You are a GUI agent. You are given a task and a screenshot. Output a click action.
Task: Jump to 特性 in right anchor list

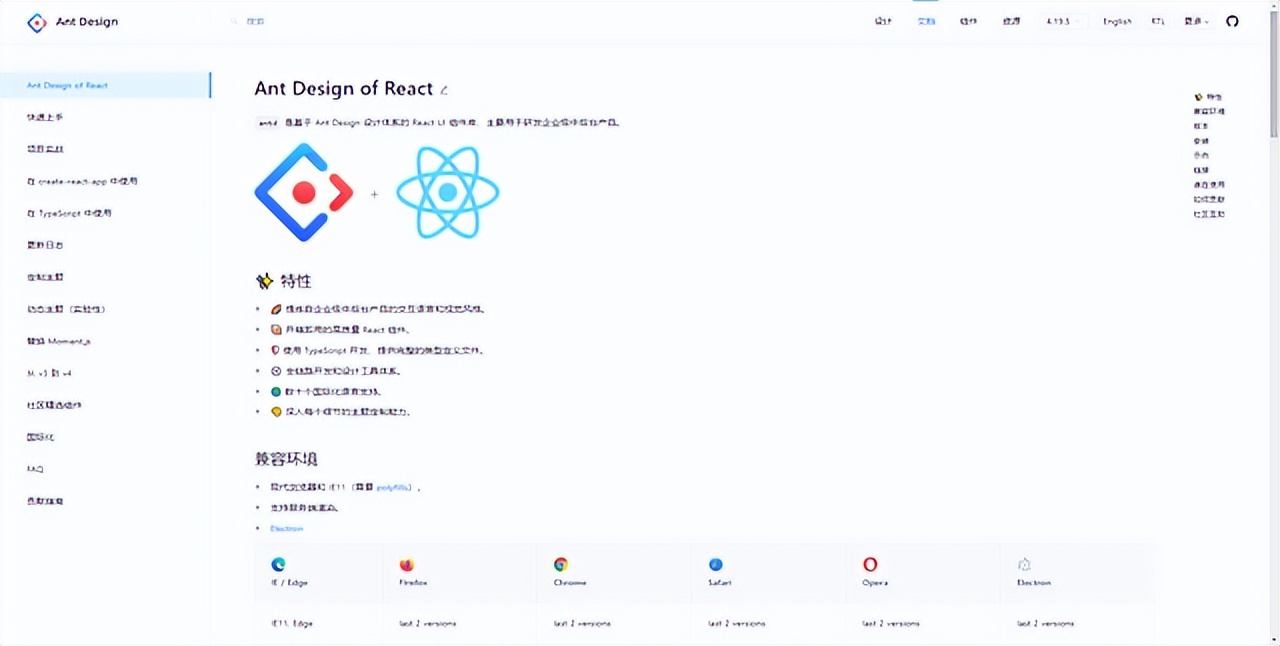pos(1208,97)
